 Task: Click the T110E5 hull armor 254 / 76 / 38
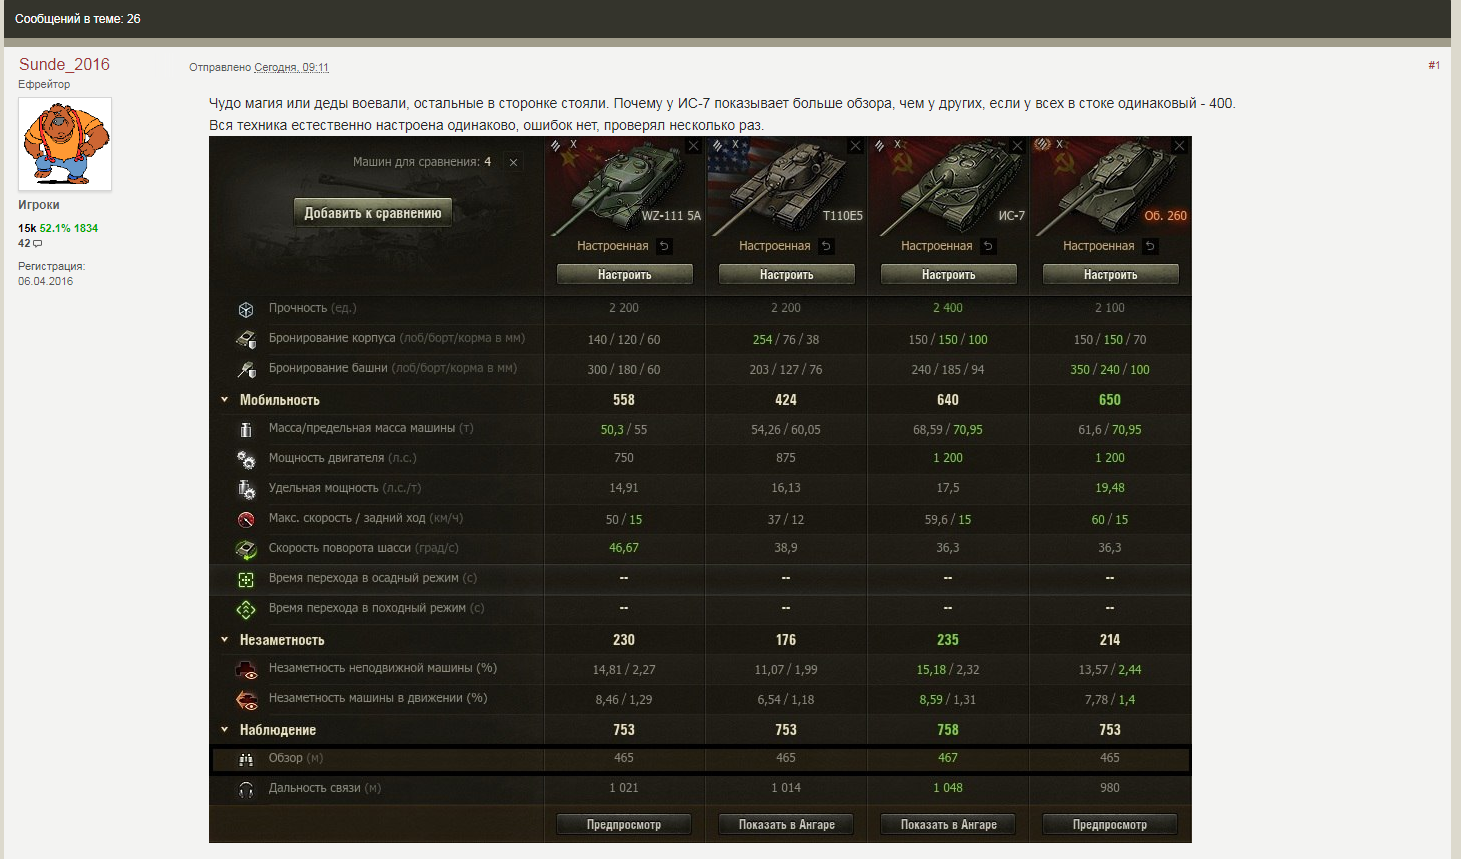pyautogui.click(x=786, y=339)
